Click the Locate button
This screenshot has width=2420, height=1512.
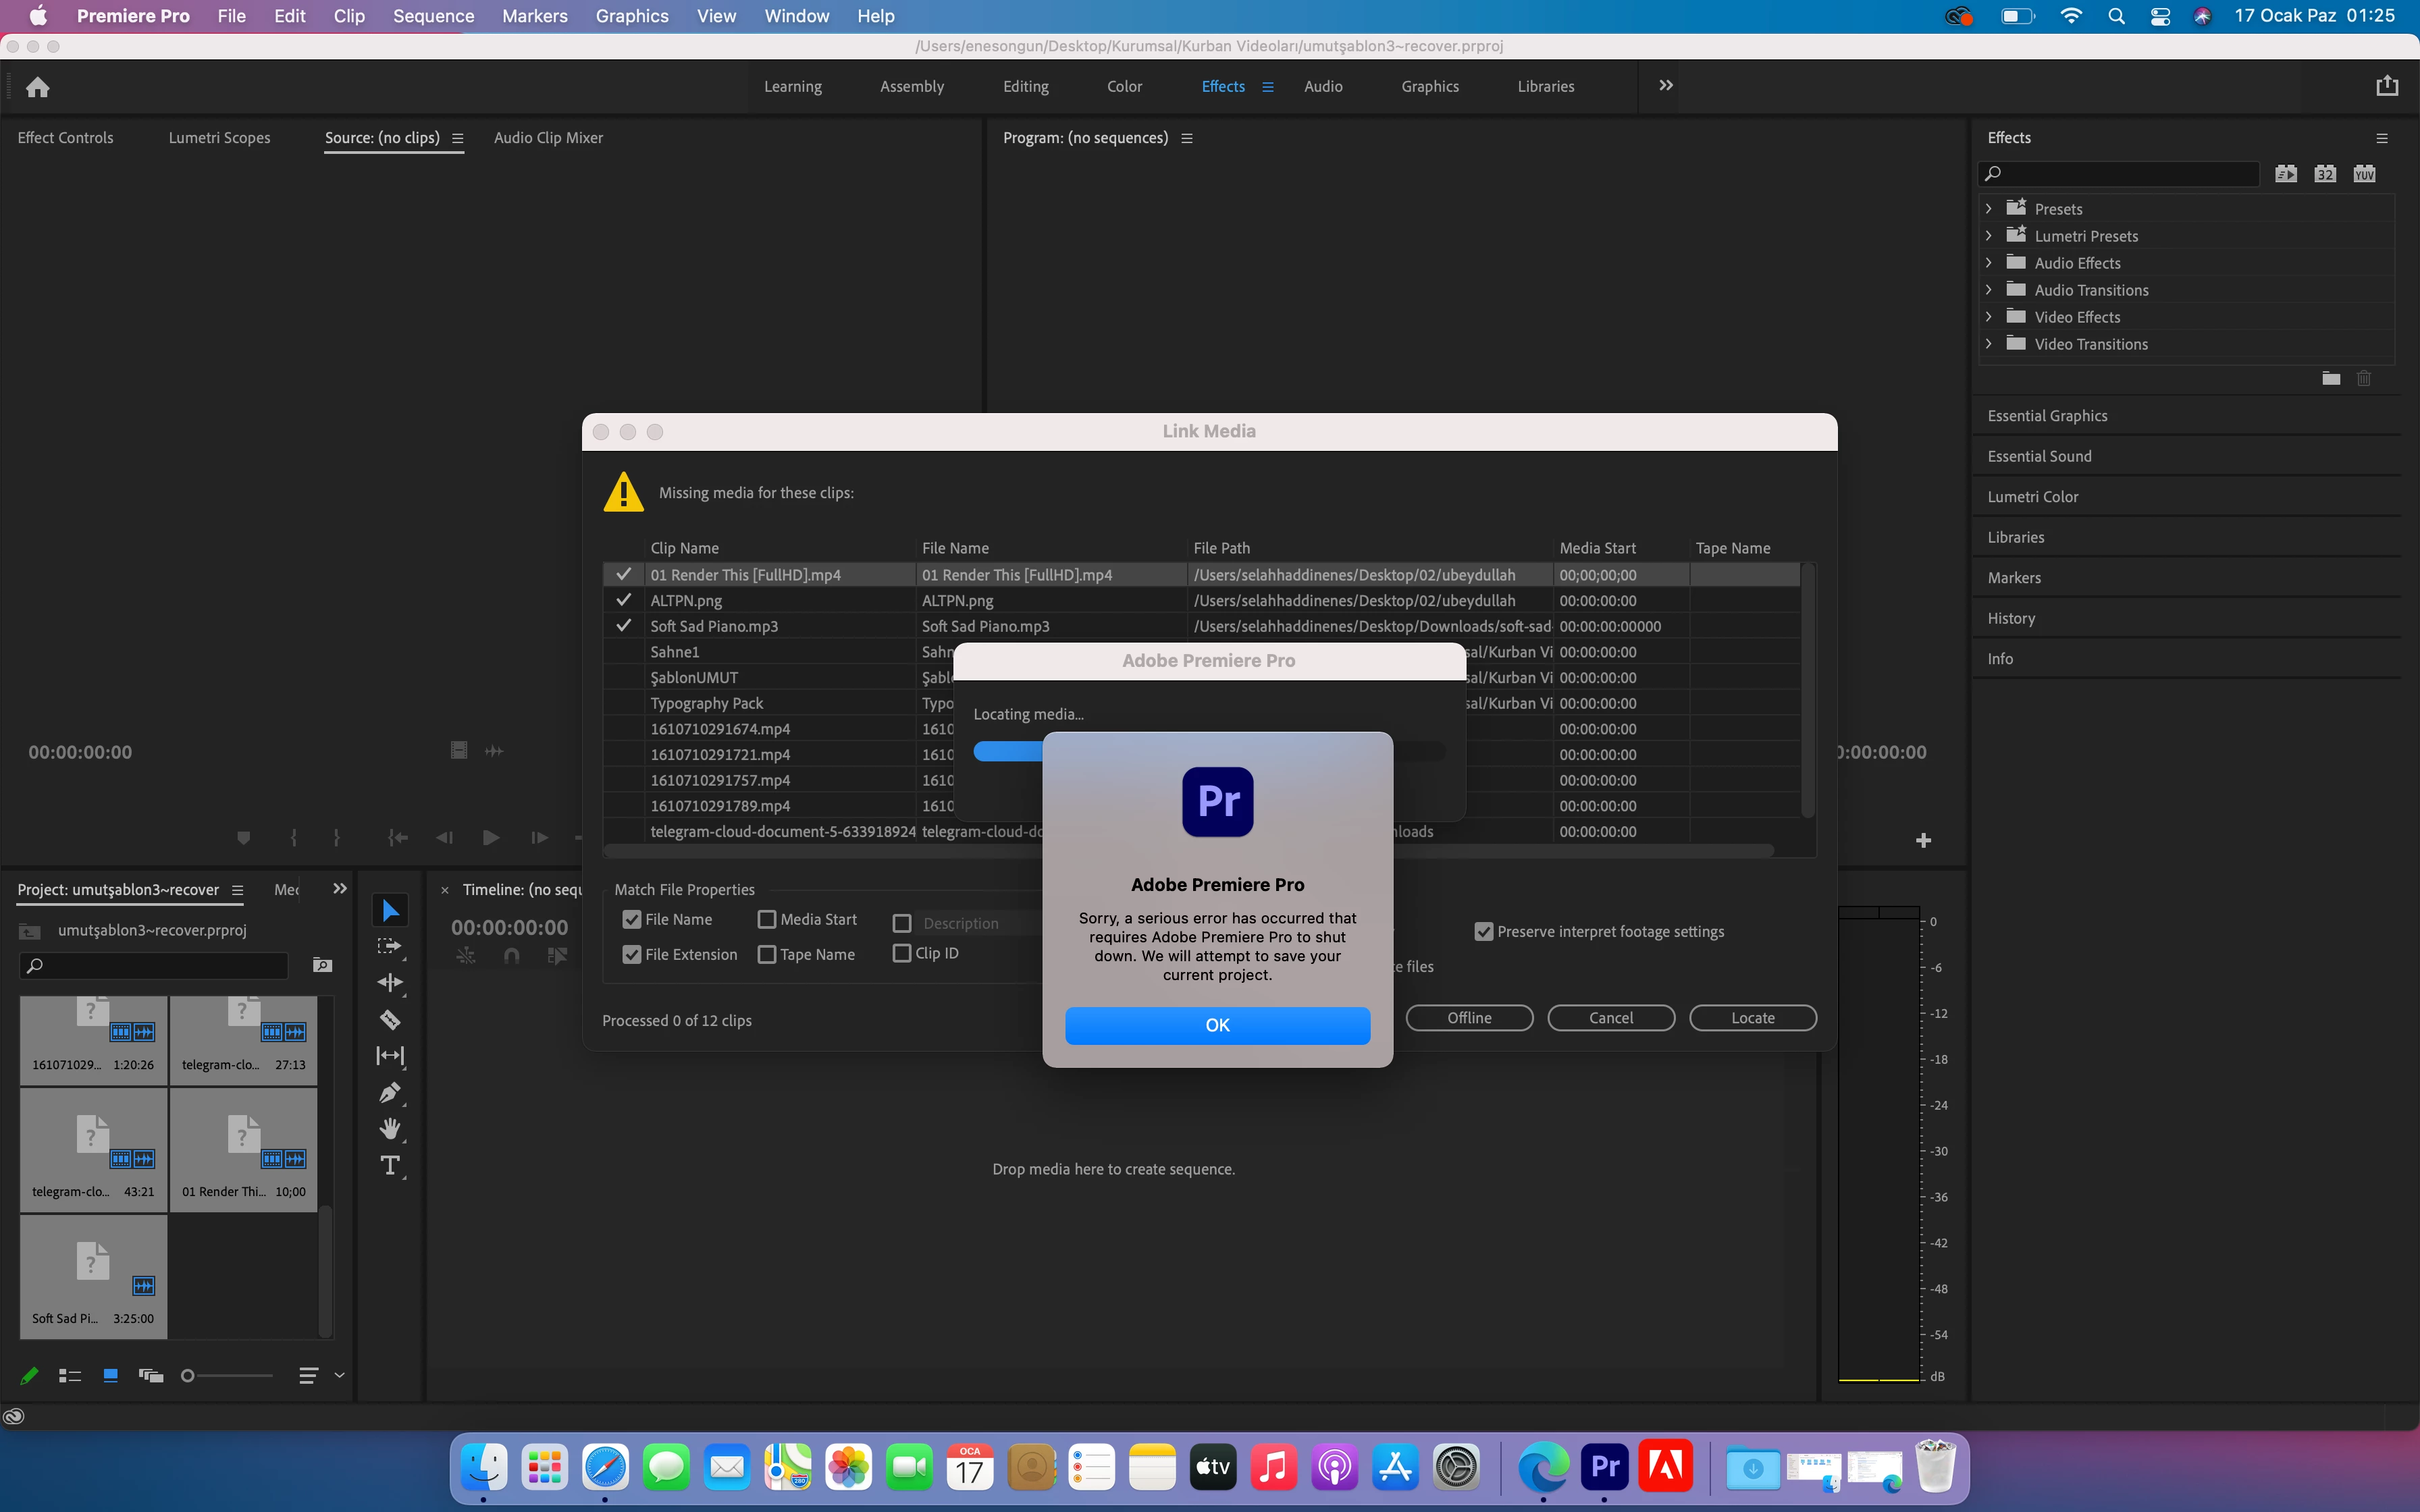point(1752,1018)
